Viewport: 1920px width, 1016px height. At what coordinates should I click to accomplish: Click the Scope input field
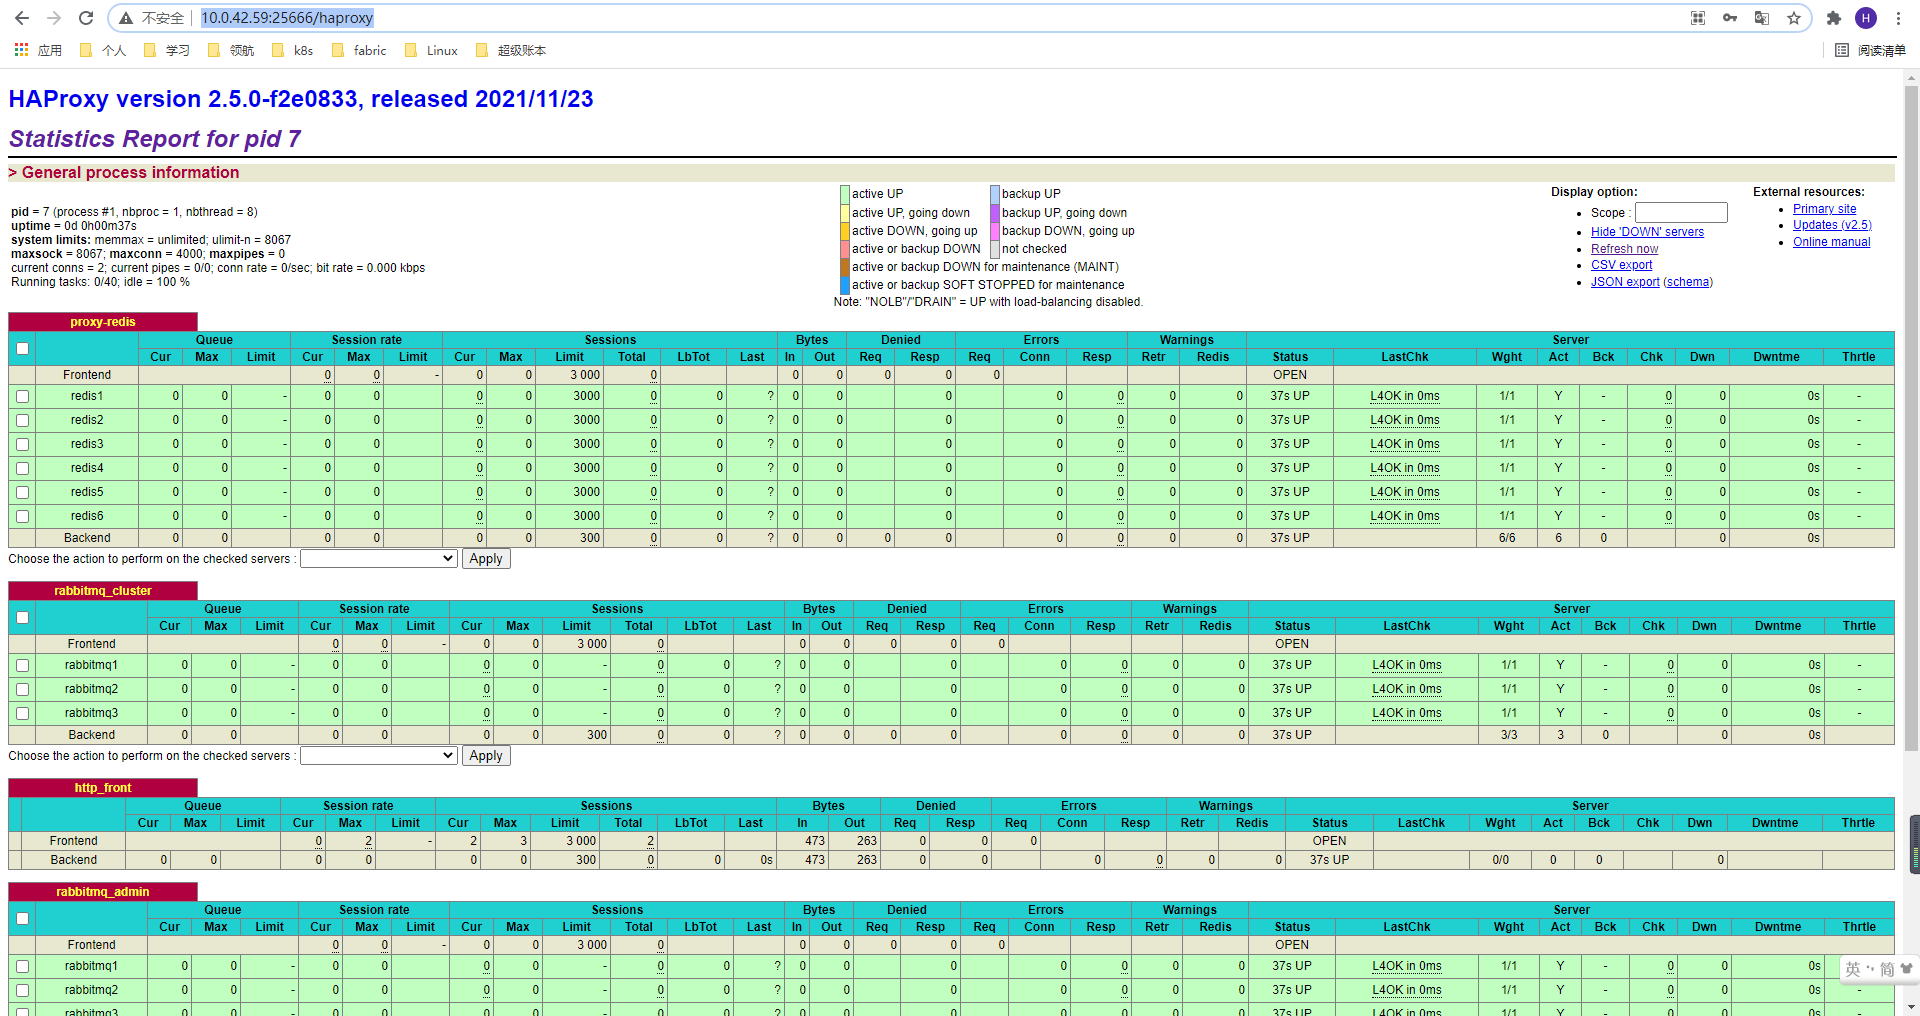[1681, 212]
